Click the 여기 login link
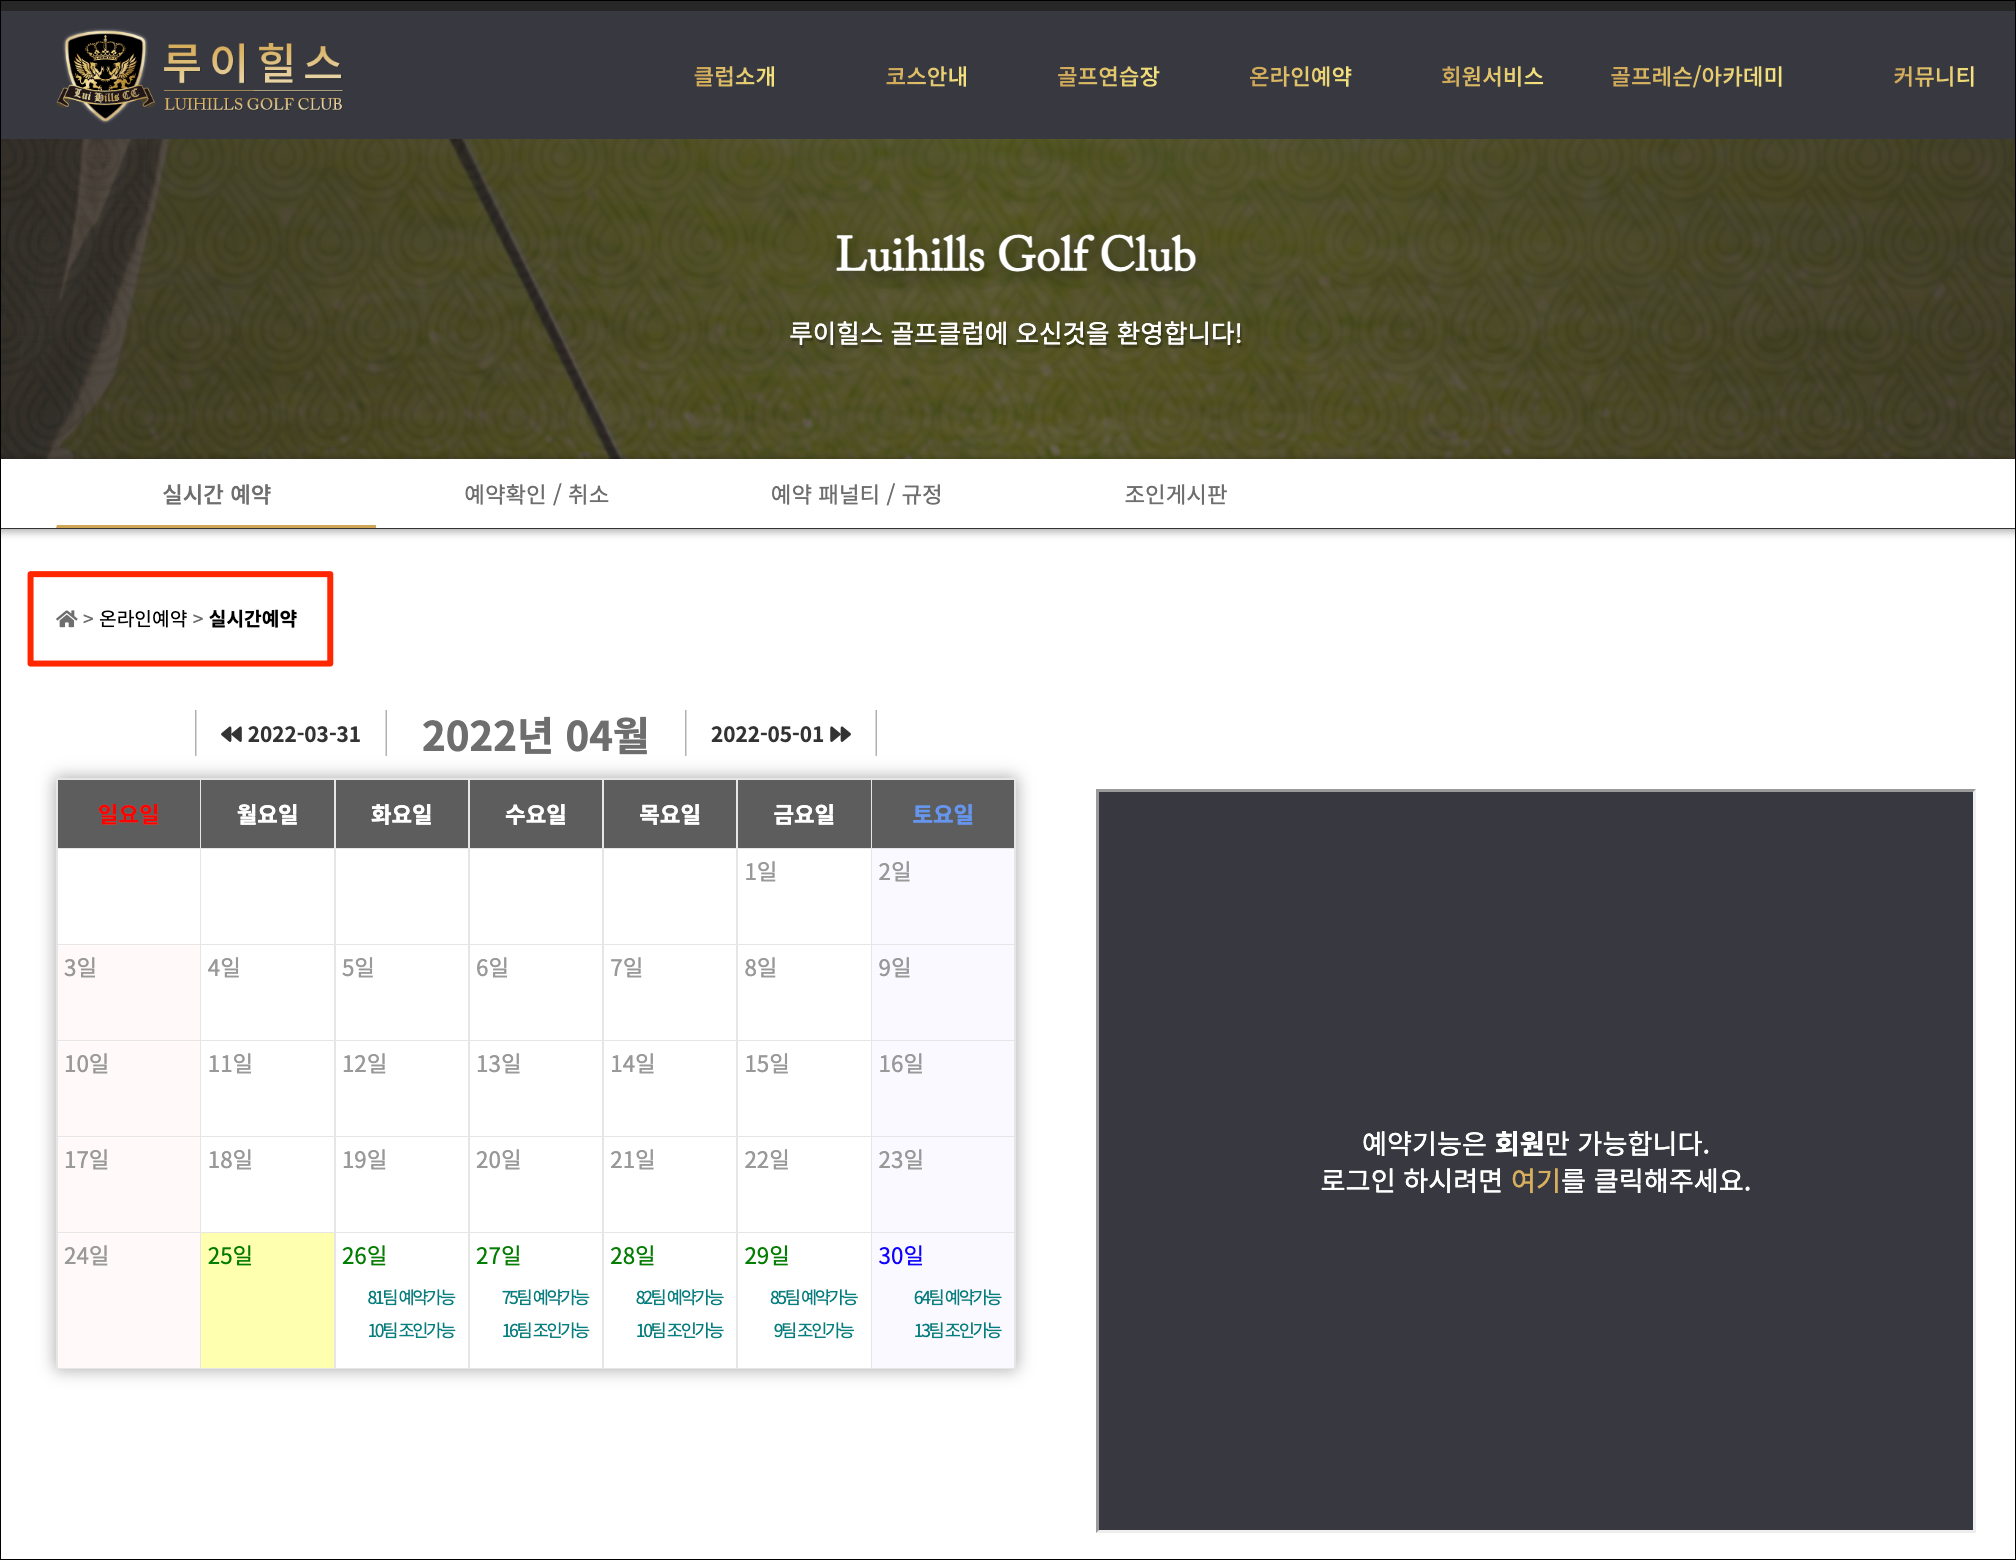The width and height of the screenshot is (2016, 1560). point(1535,1181)
